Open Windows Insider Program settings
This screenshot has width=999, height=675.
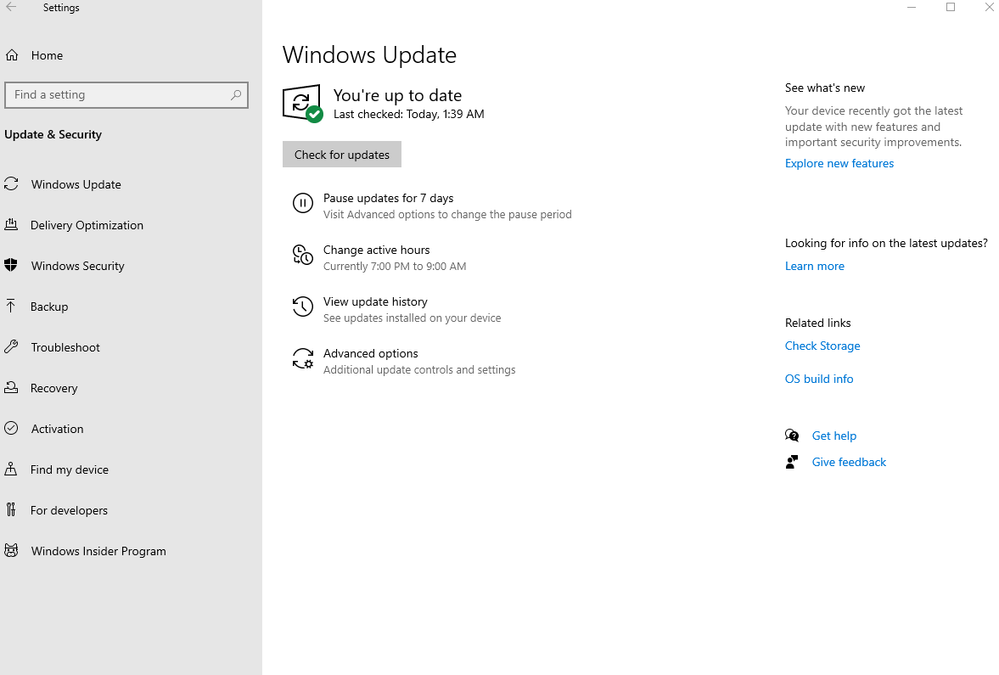99,551
